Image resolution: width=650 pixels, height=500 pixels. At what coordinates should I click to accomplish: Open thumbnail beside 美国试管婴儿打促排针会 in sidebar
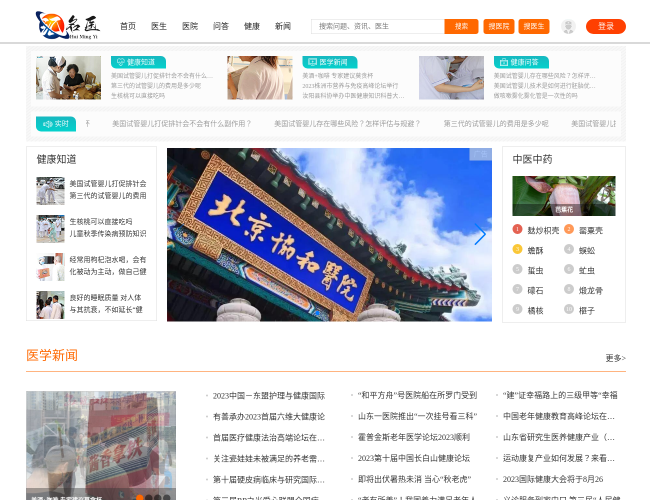[50, 191]
